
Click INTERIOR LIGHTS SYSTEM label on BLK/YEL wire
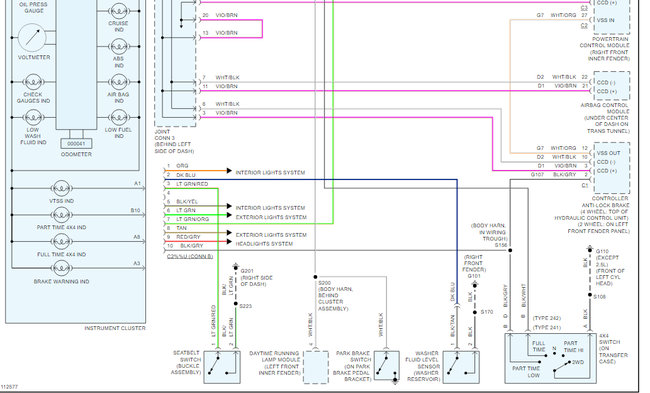pos(270,208)
